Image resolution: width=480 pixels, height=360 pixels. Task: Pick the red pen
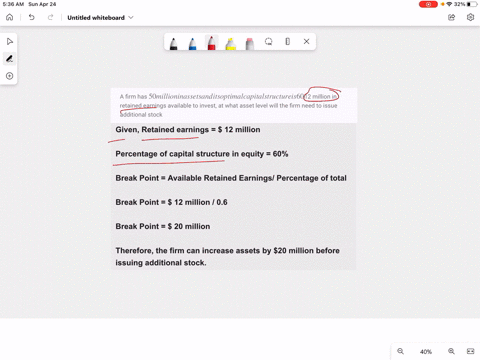point(211,43)
